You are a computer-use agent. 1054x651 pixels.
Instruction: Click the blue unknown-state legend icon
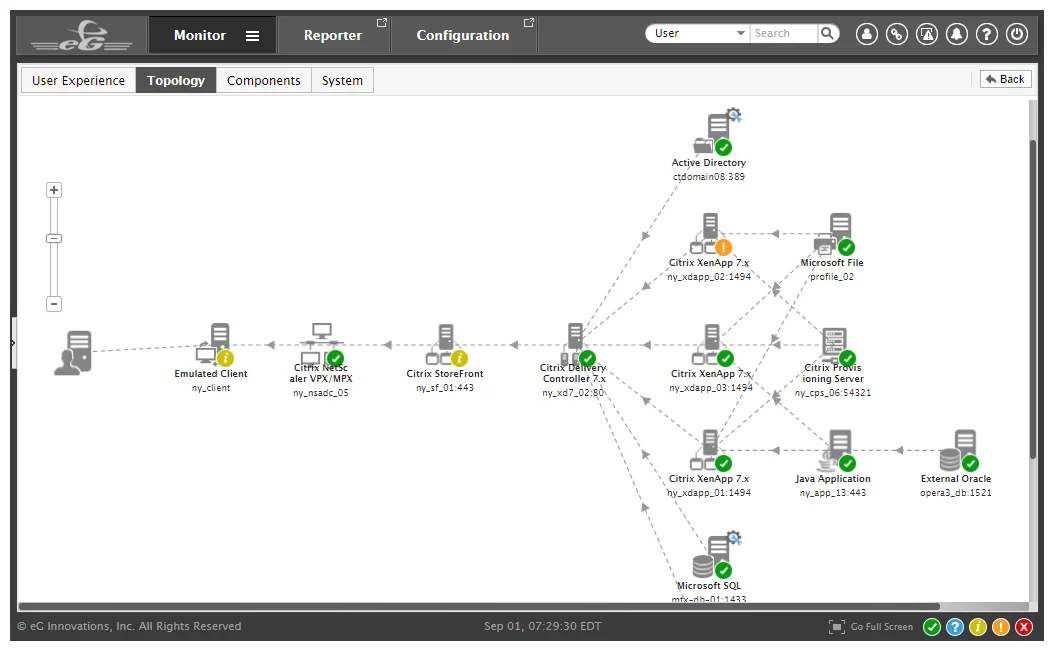[955, 627]
